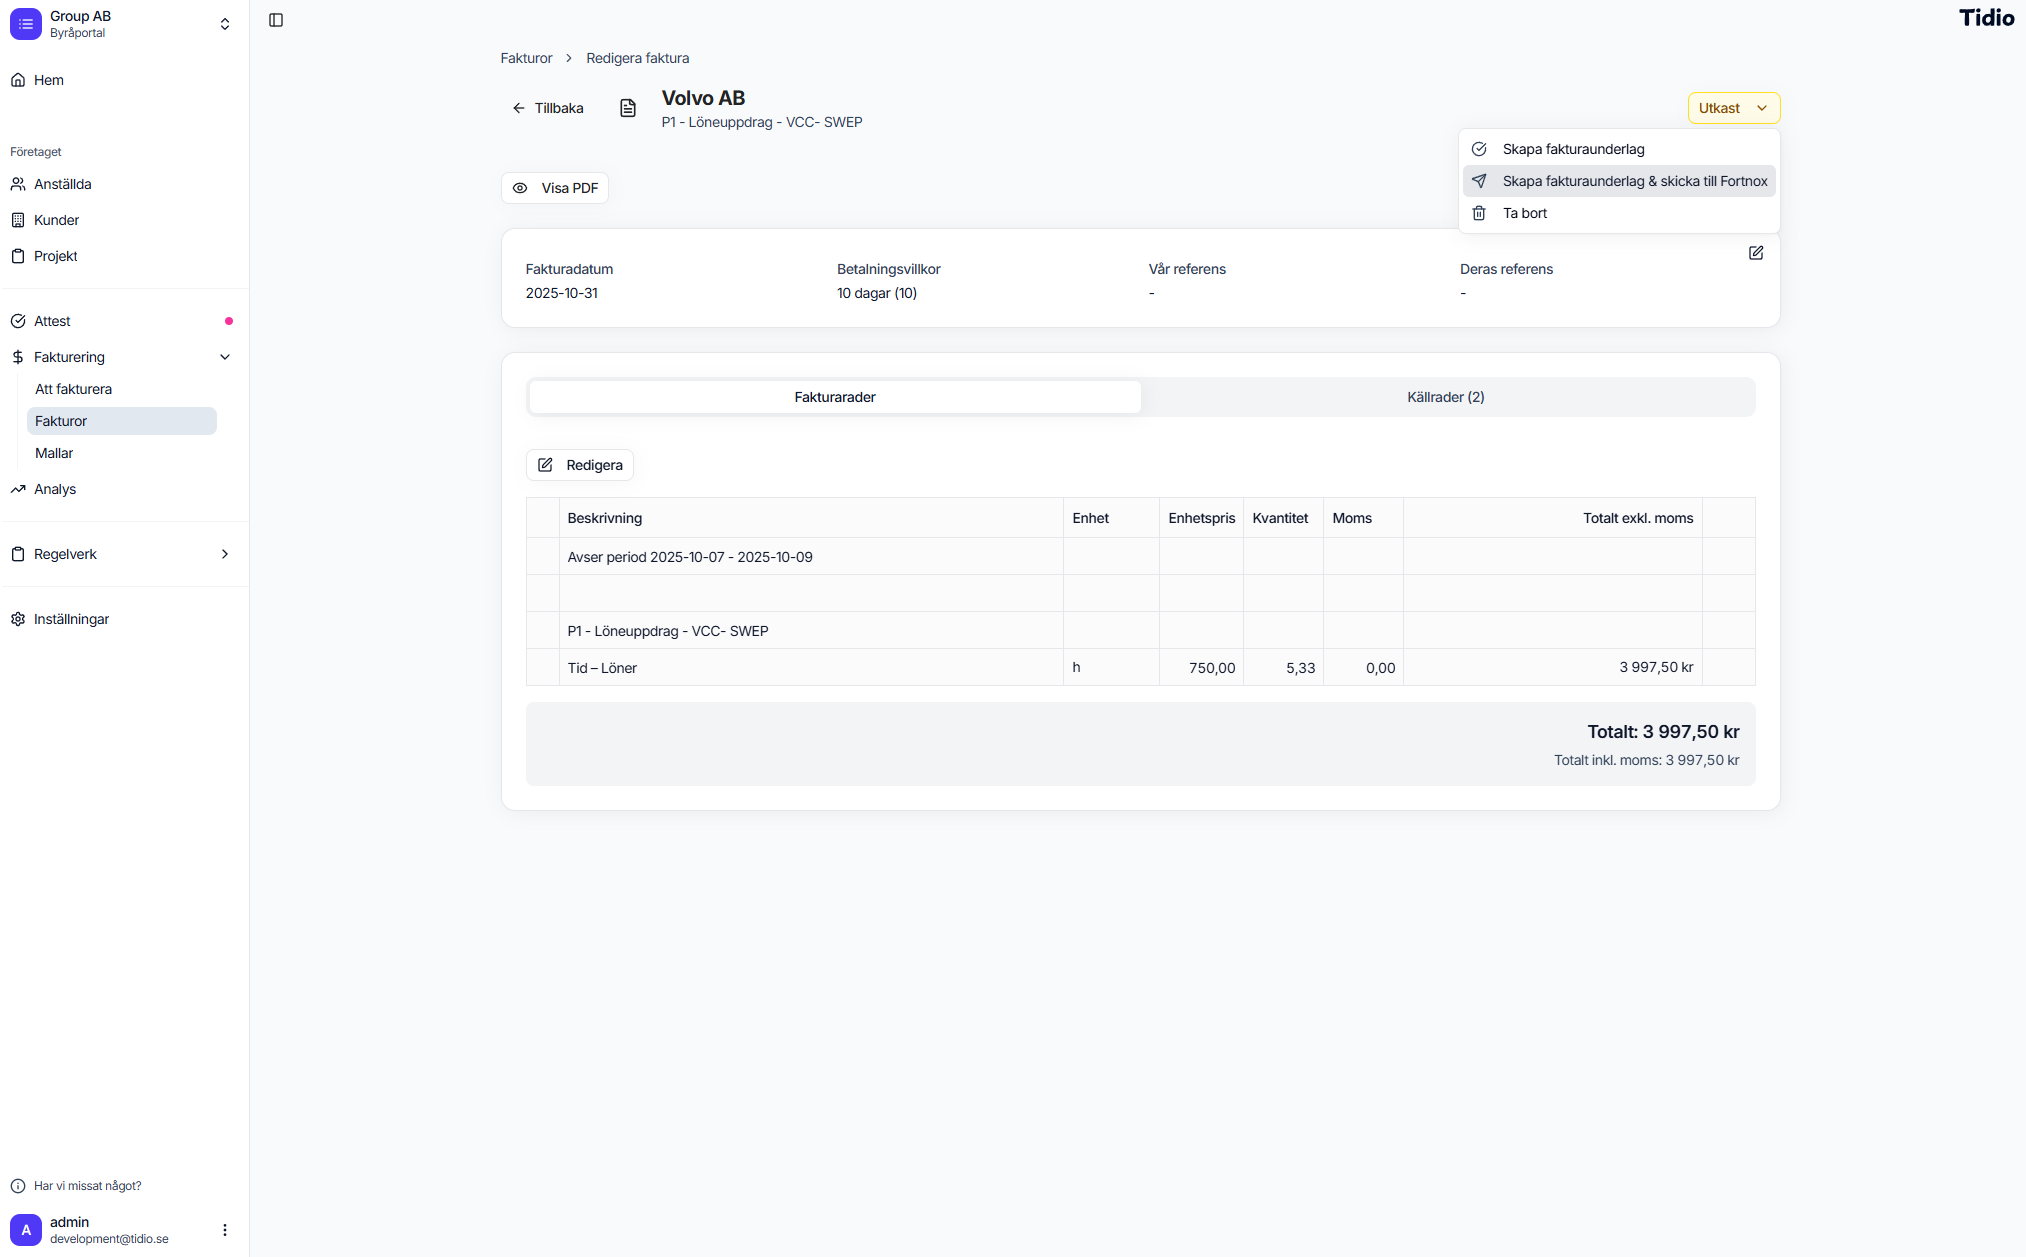
Task: Choose Skapa fakturaunderlag & skicka till Fortnox
Action: [x=1619, y=181]
